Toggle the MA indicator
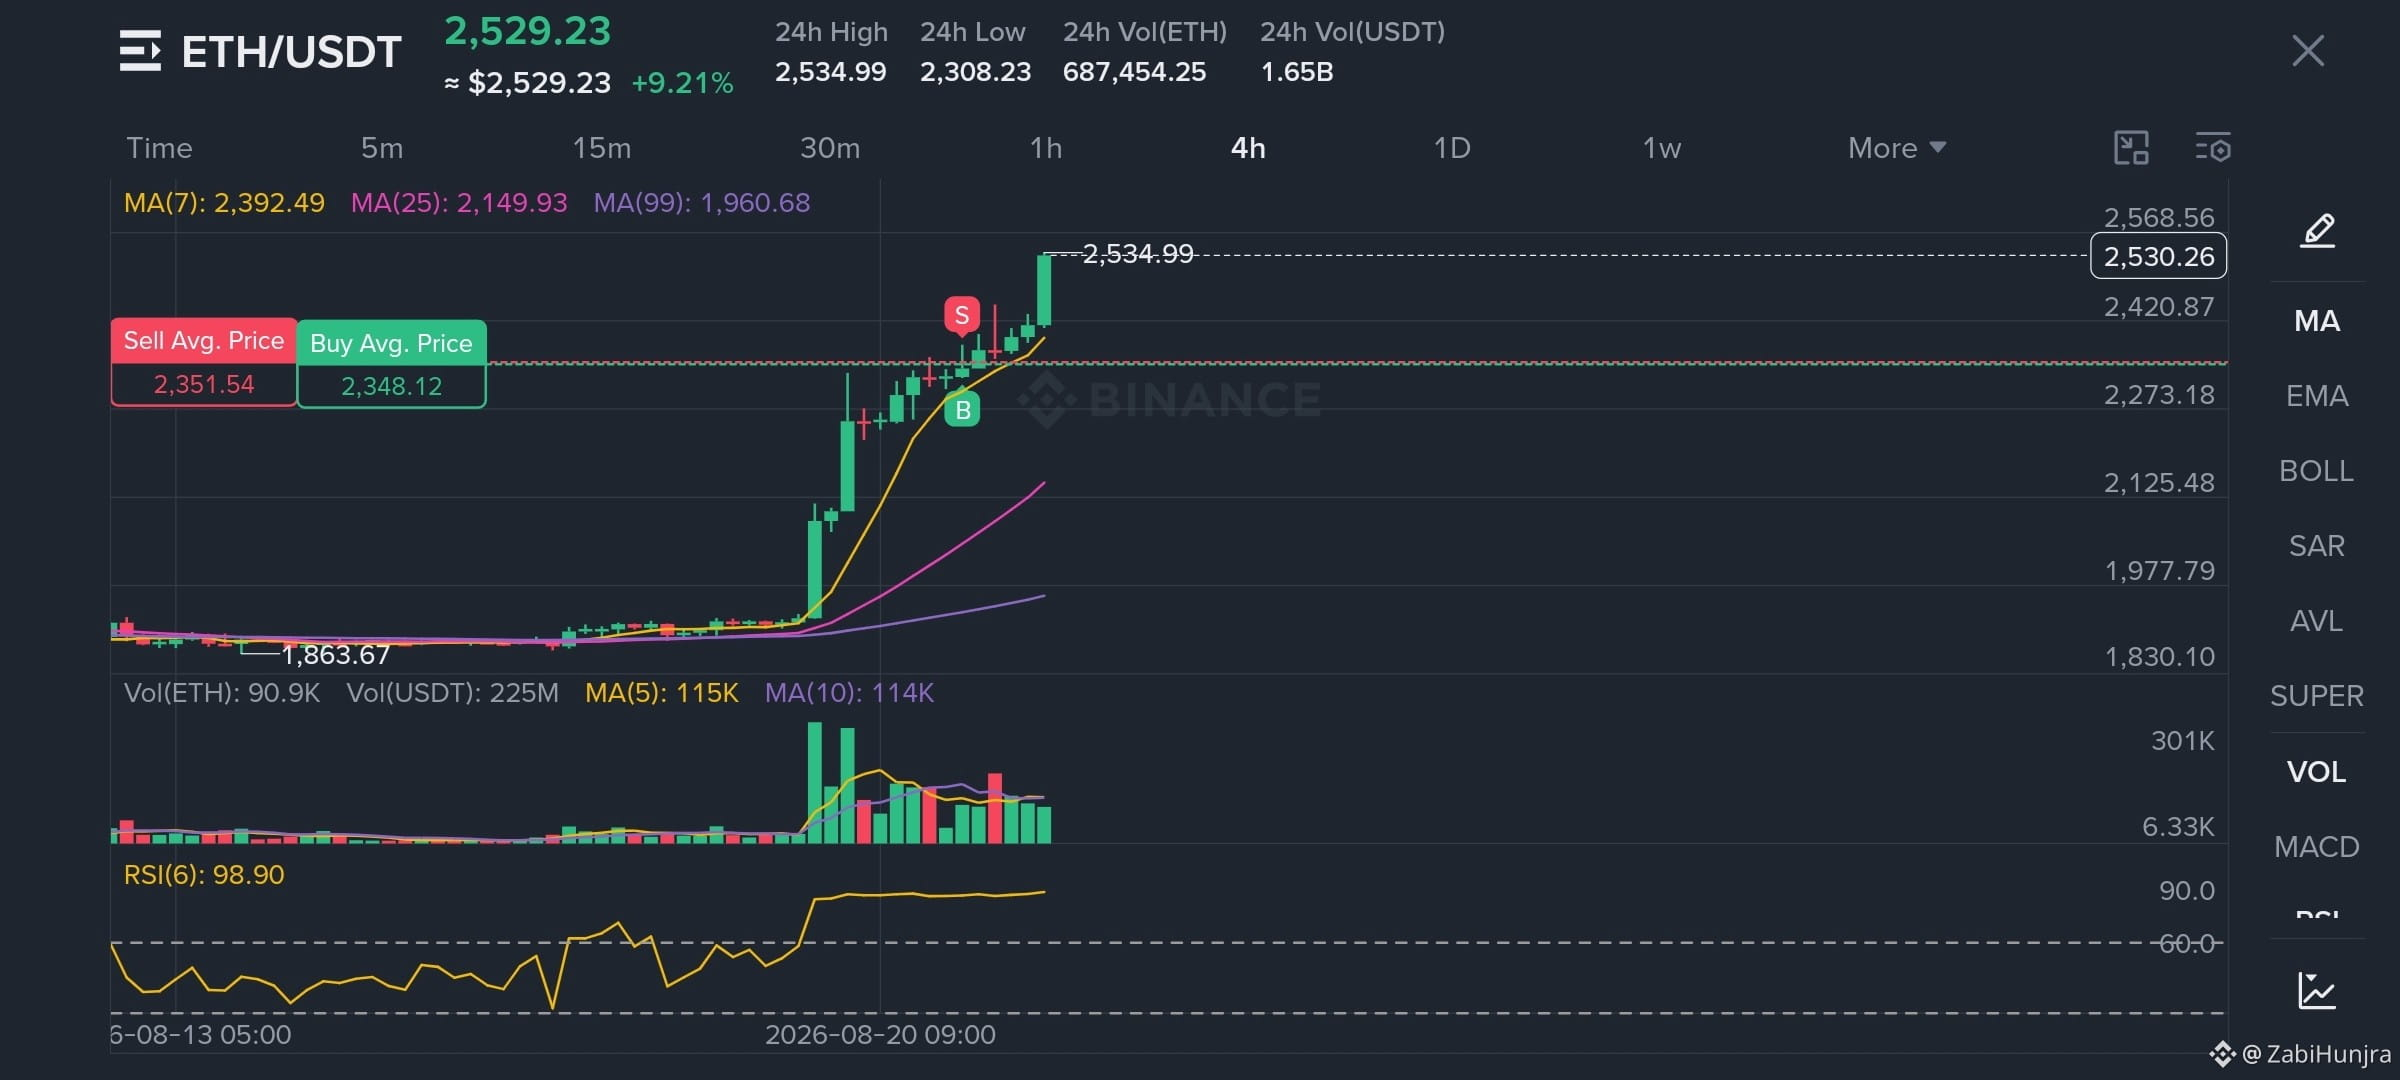The width and height of the screenshot is (2400, 1080). tap(2317, 321)
